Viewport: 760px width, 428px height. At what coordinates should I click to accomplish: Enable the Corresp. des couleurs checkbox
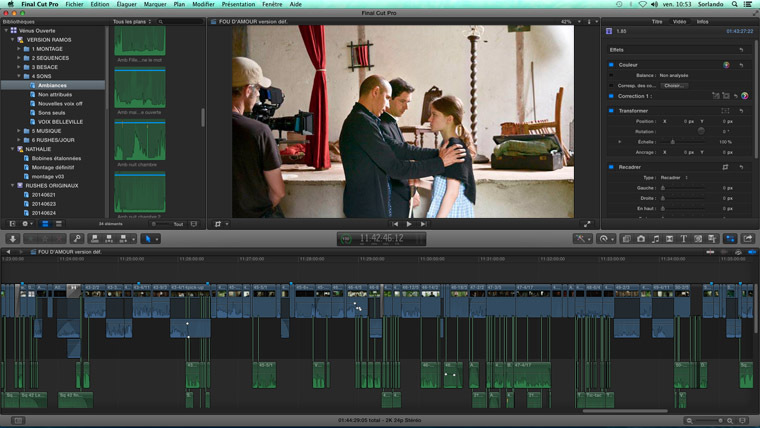pyautogui.click(x=611, y=86)
